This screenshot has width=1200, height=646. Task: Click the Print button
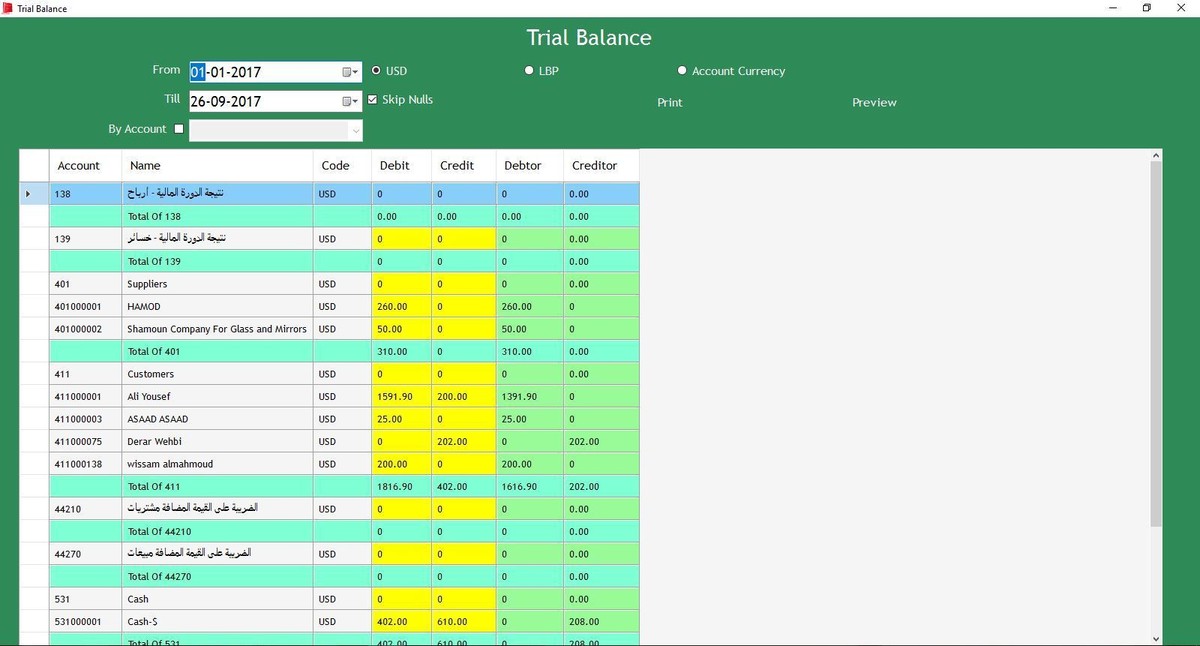(670, 102)
